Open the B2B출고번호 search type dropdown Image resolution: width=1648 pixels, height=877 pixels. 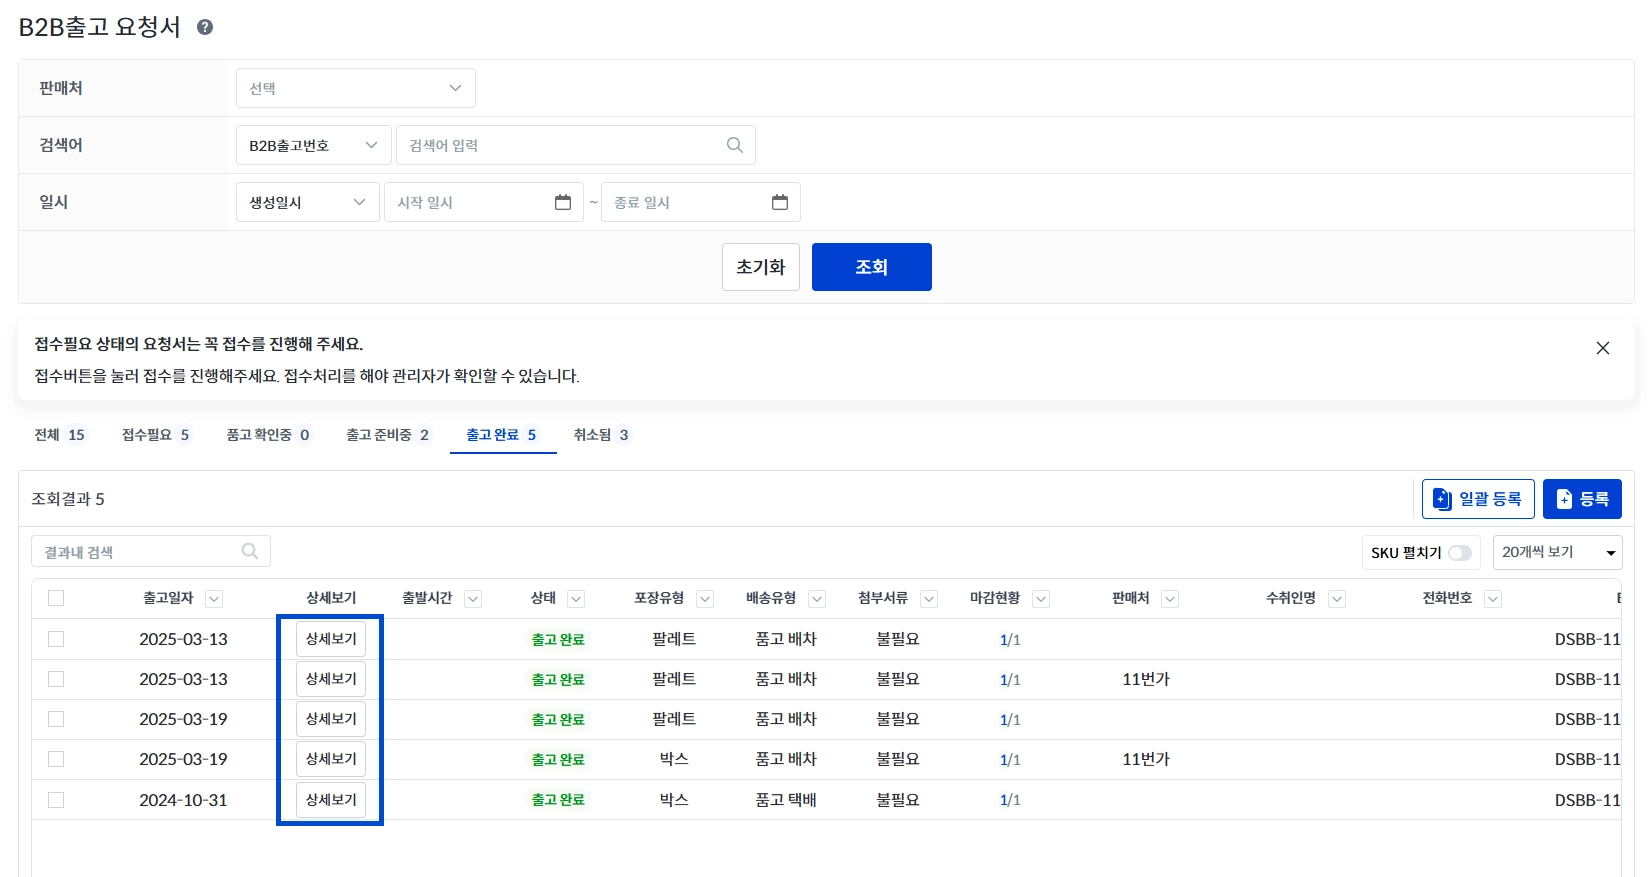(313, 145)
